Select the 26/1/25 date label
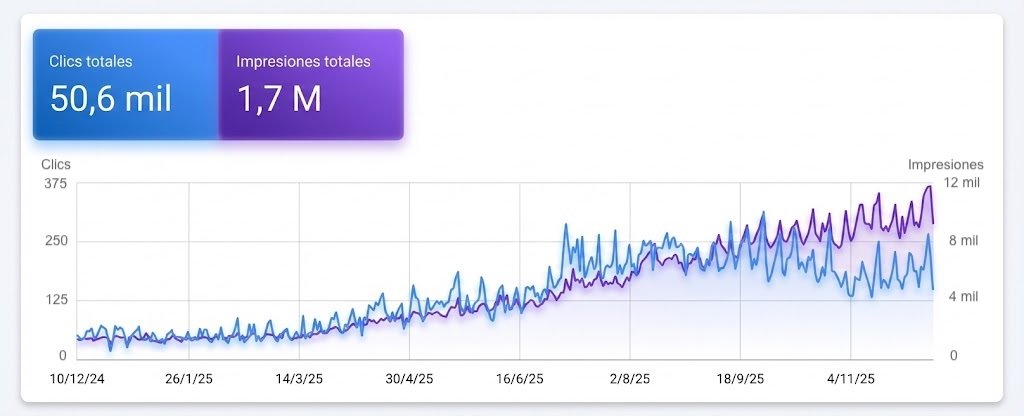This screenshot has height=416, width=1024. point(188,379)
